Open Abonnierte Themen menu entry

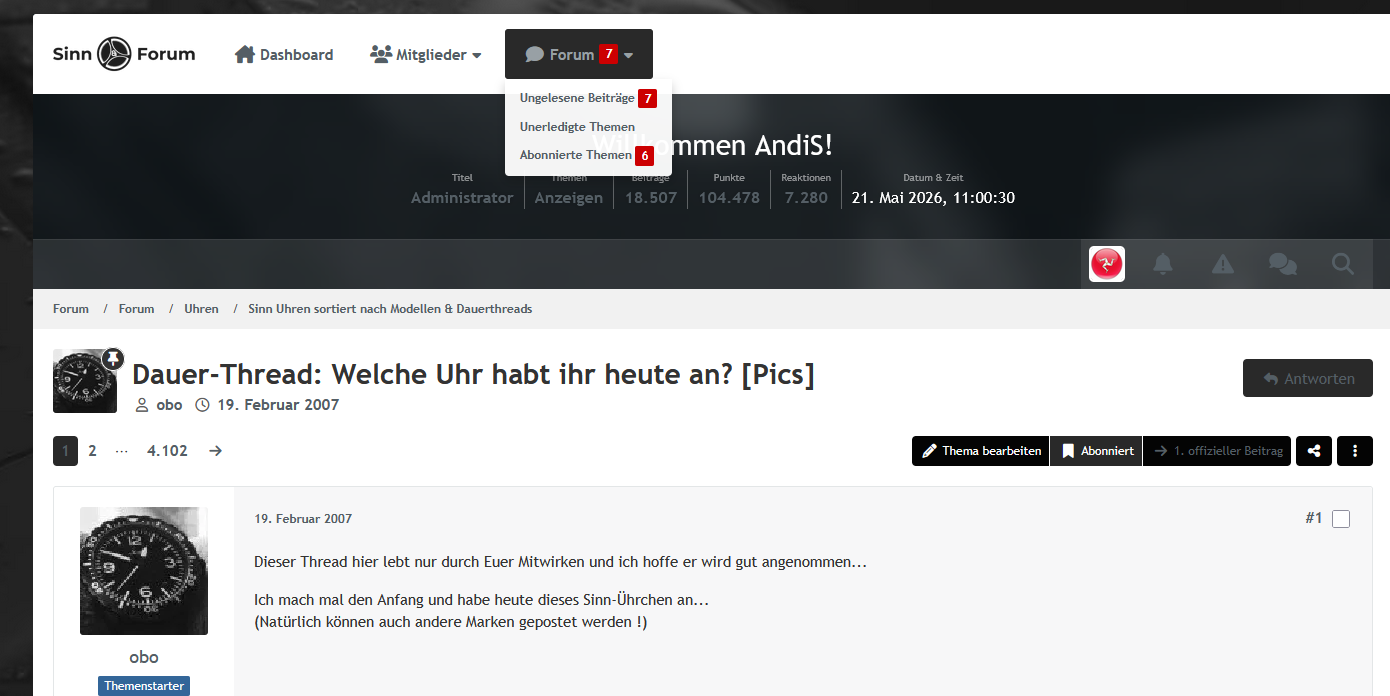[x=588, y=155]
